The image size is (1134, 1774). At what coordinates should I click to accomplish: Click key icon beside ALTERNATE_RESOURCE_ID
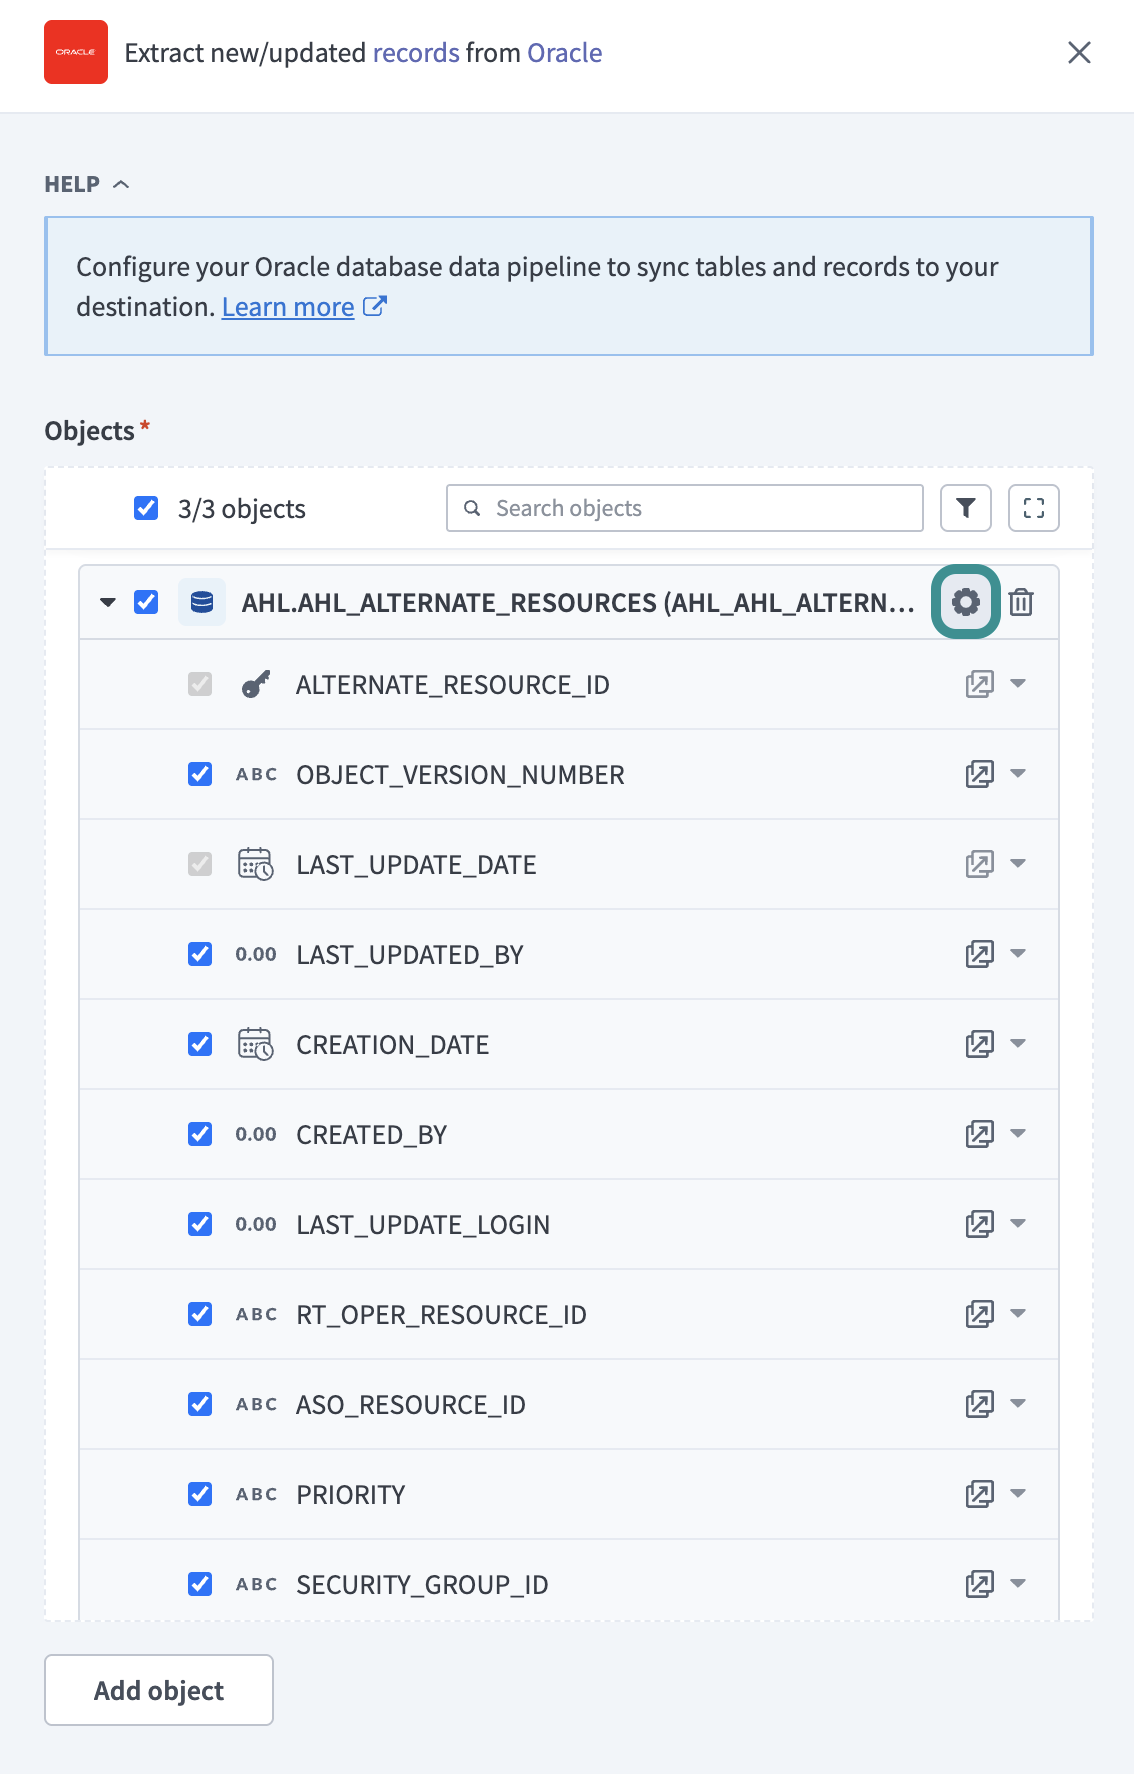pyautogui.click(x=256, y=685)
